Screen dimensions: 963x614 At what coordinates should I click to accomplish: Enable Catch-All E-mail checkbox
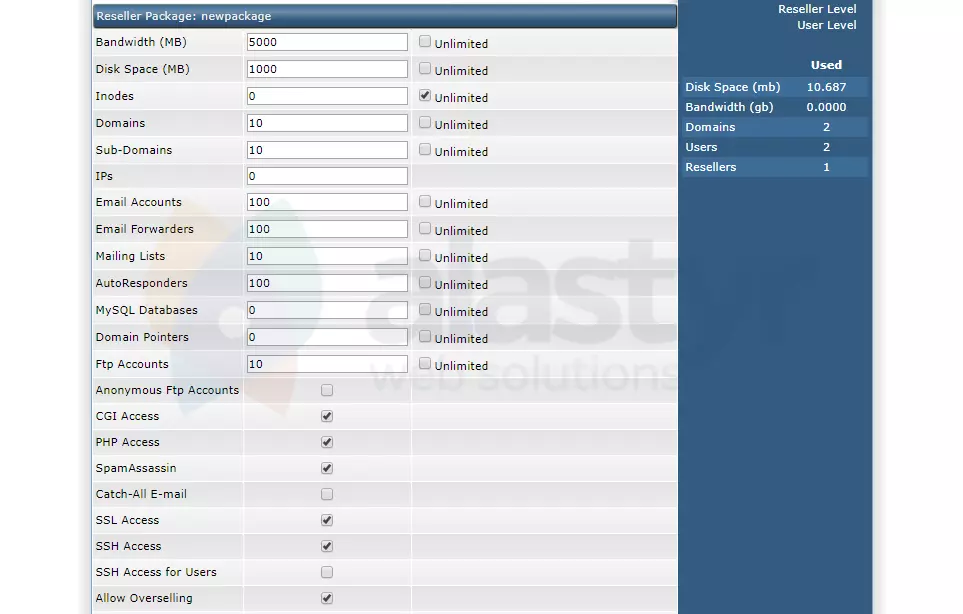[x=327, y=494]
